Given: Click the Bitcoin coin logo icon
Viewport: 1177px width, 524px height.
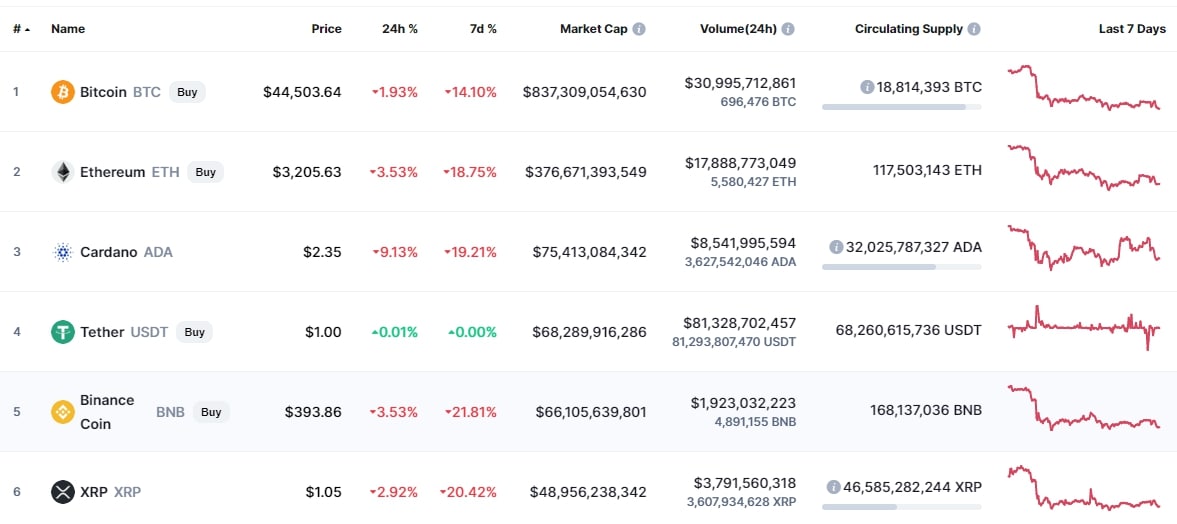Looking at the screenshot, I should click(62, 92).
